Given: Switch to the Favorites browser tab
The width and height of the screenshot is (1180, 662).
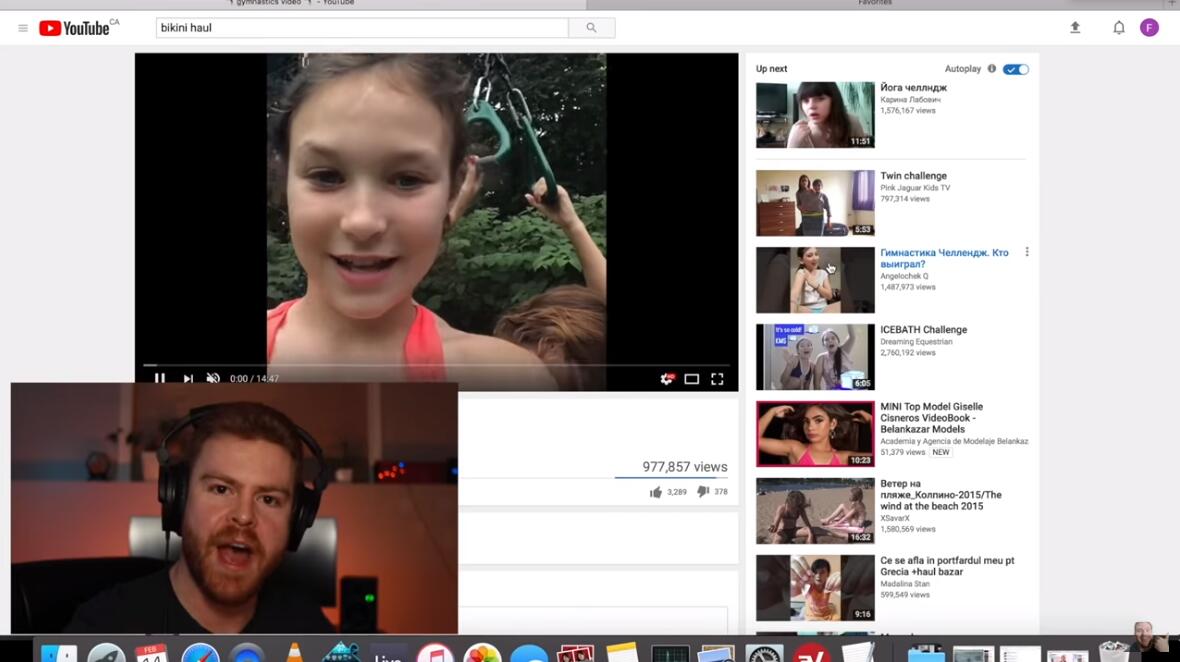Looking at the screenshot, I should [875, 3].
